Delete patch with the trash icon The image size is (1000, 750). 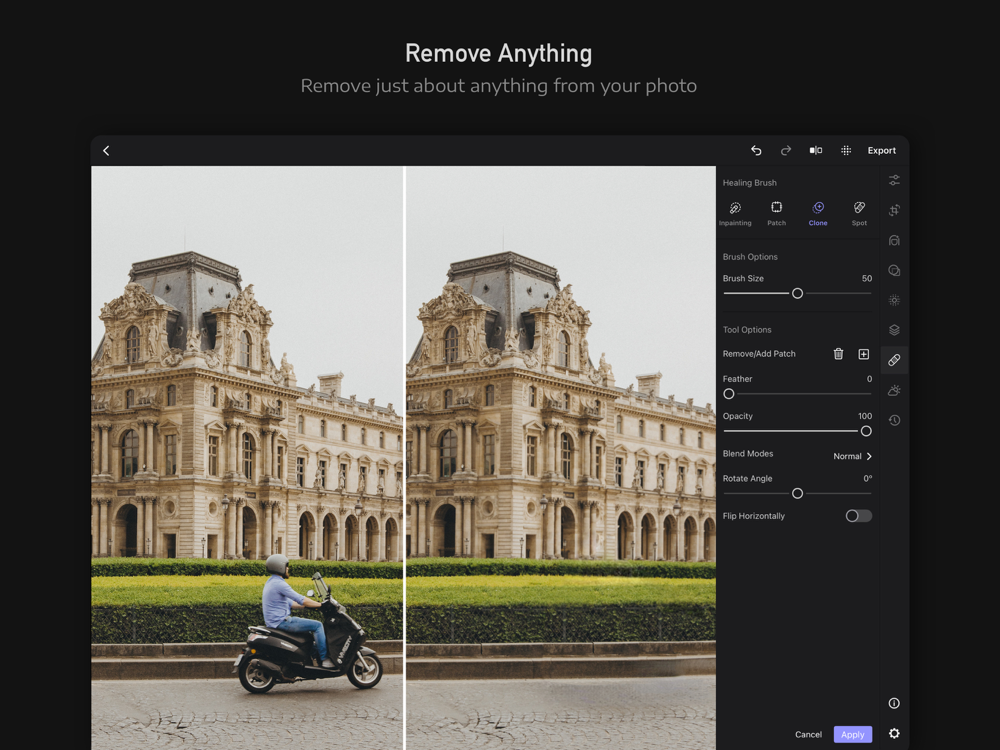coord(838,354)
